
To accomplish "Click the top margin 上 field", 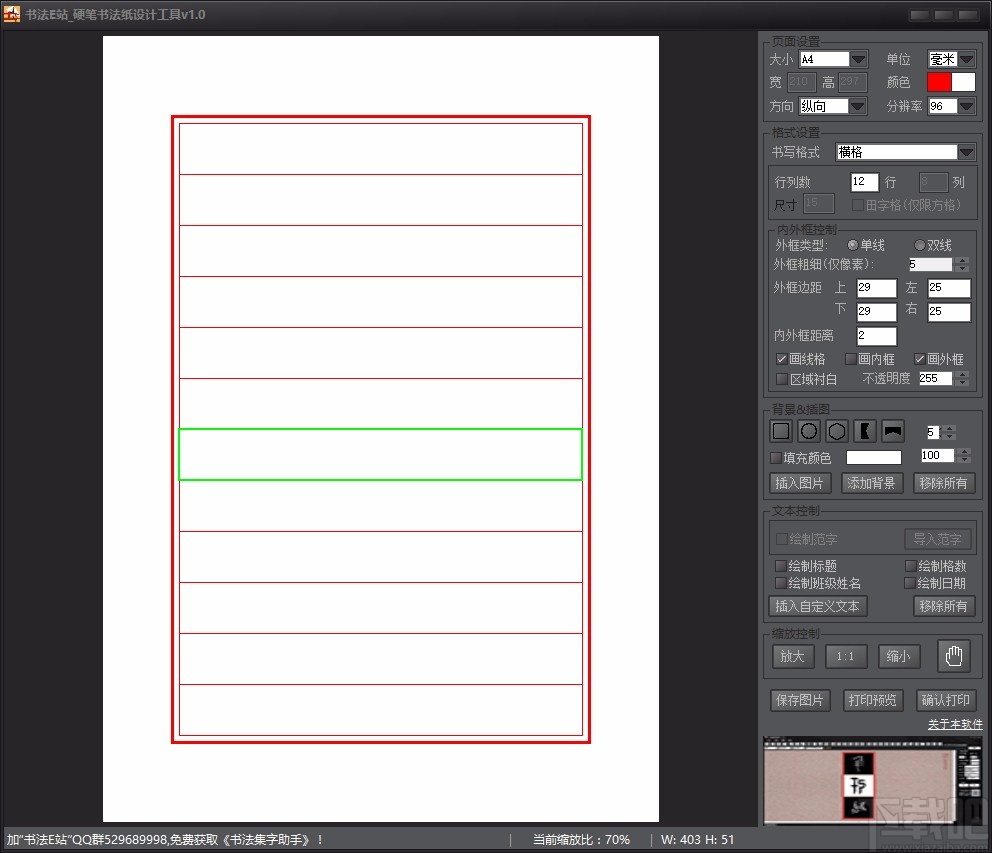I will click(876, 288).
